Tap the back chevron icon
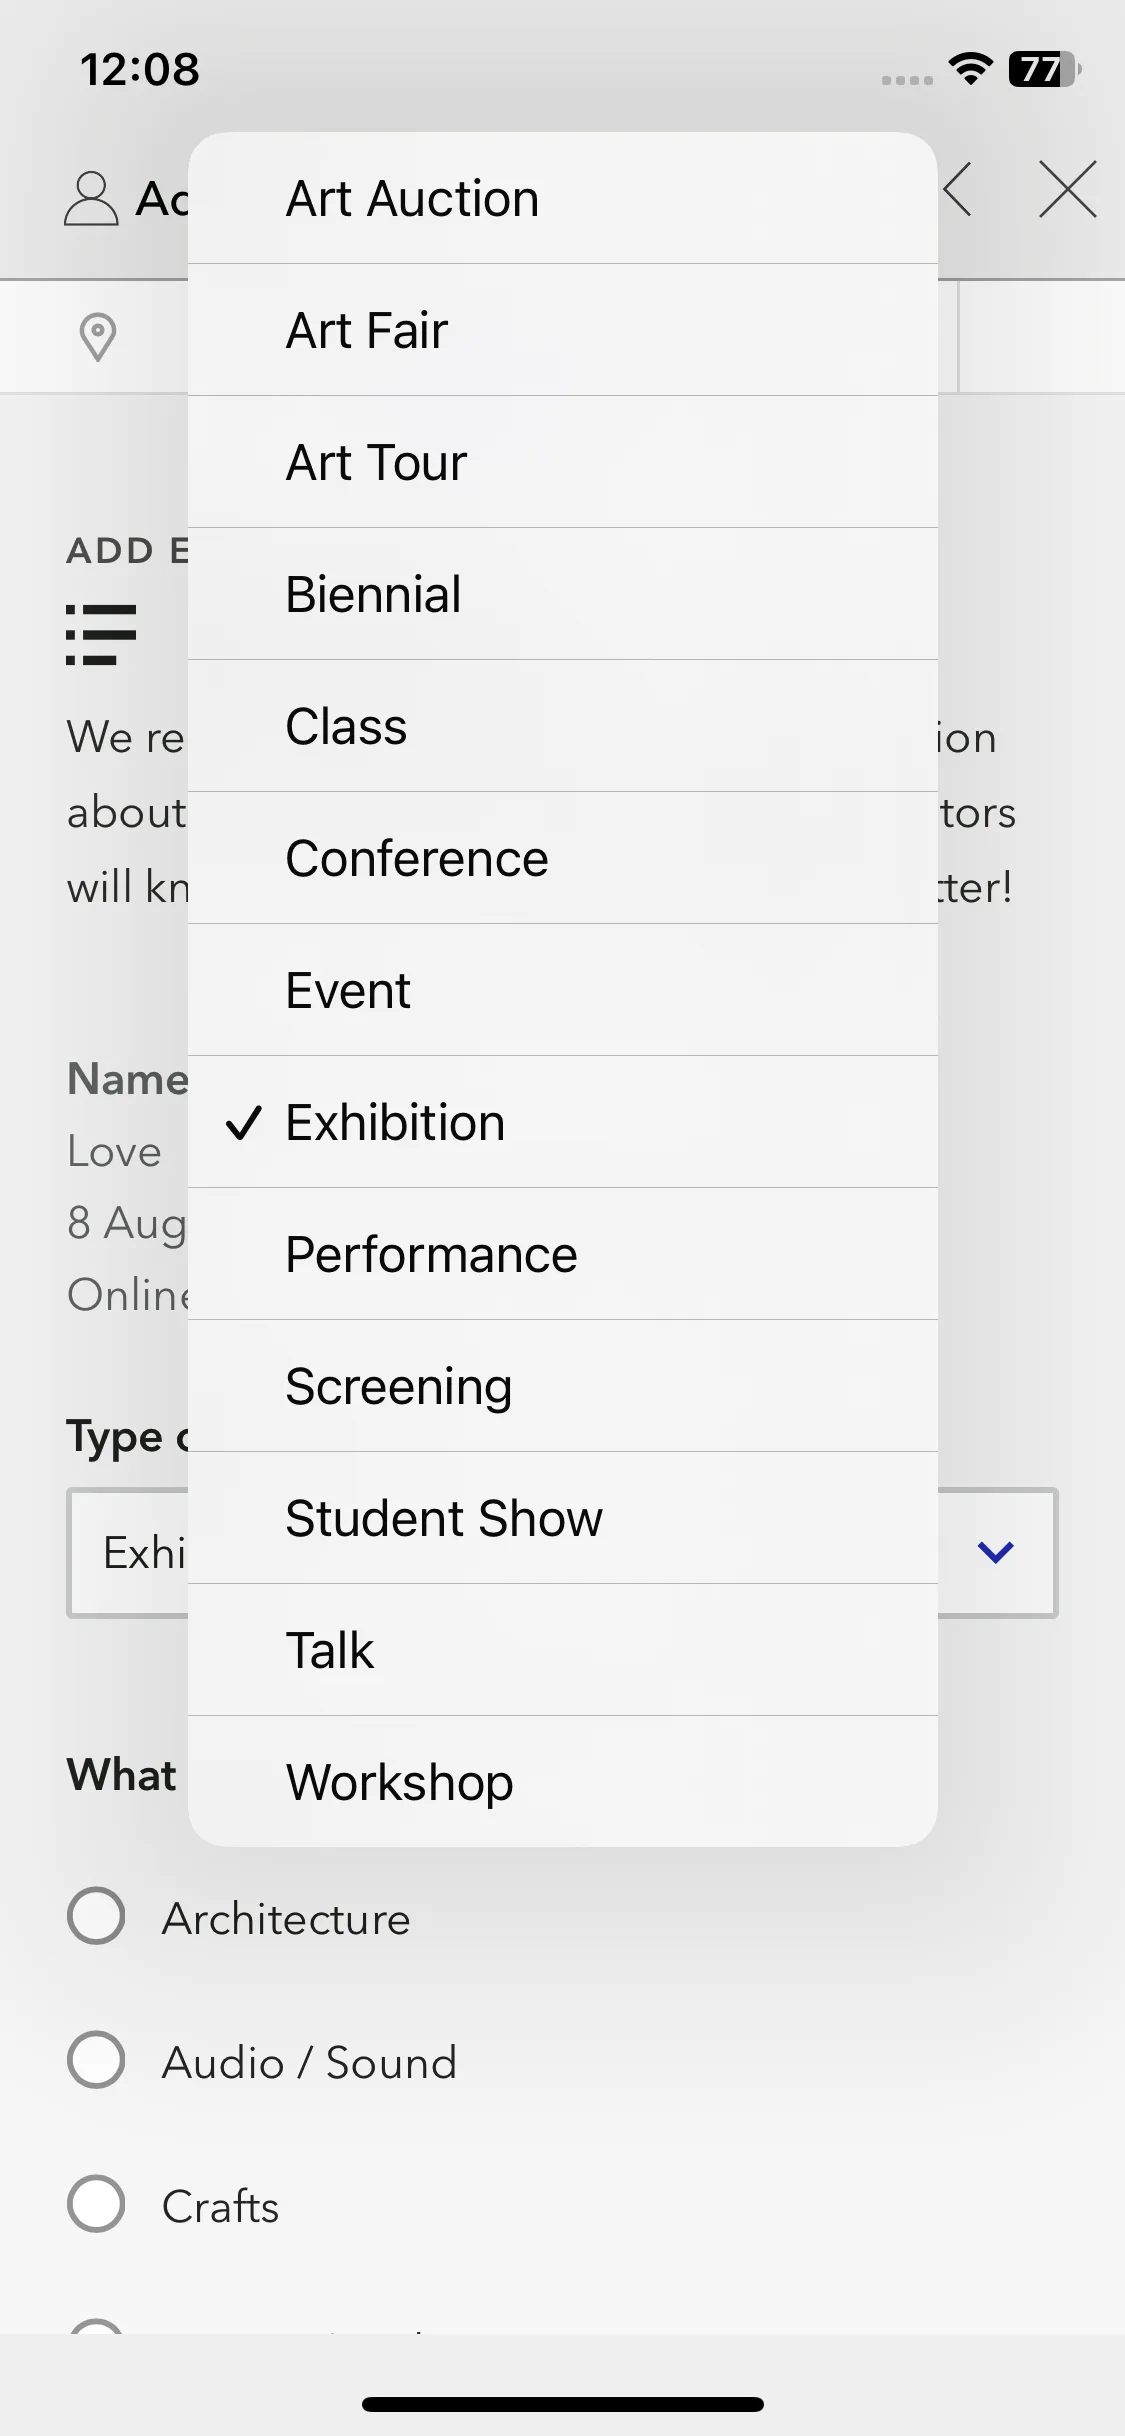This screenshot has width=1125, height=2436. coord(958,188)
